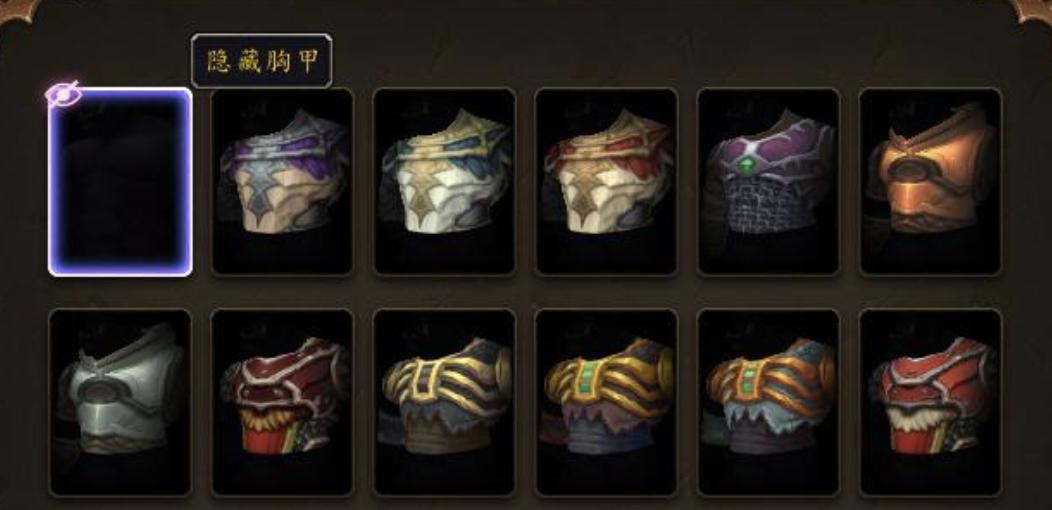
Task: Click the top-left ornate frame corner
Action: point(17,10)
